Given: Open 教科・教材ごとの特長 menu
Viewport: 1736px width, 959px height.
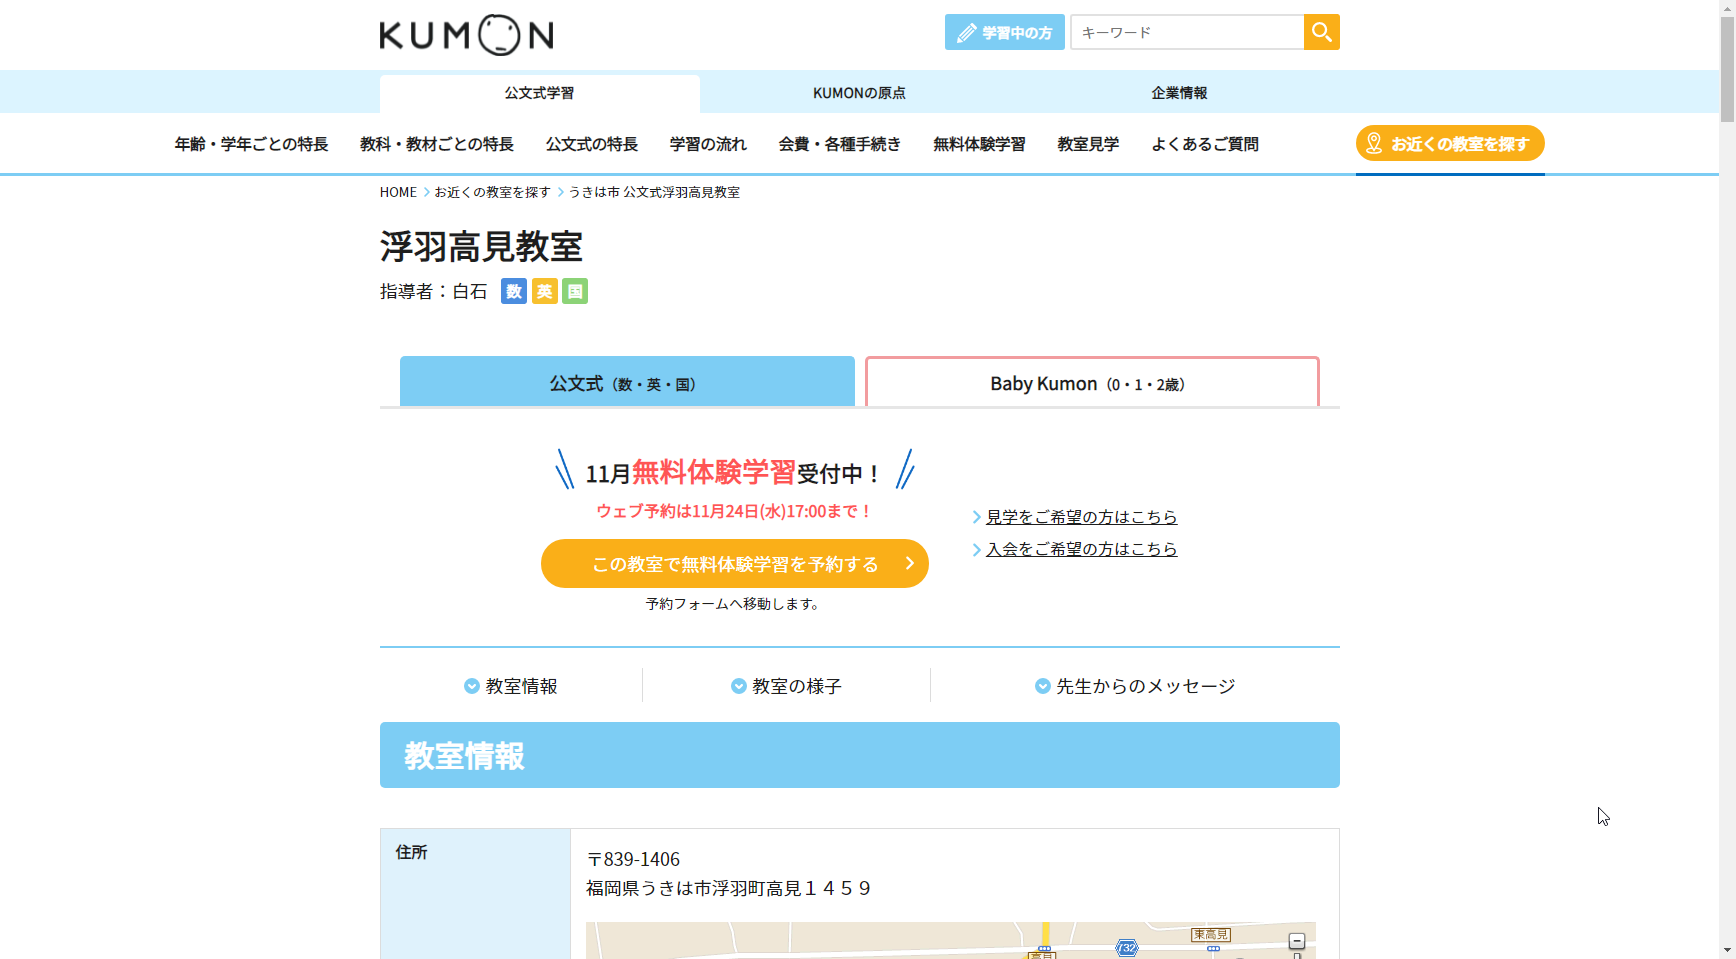Looking at the screenshot, I should [x=437, y=144].
